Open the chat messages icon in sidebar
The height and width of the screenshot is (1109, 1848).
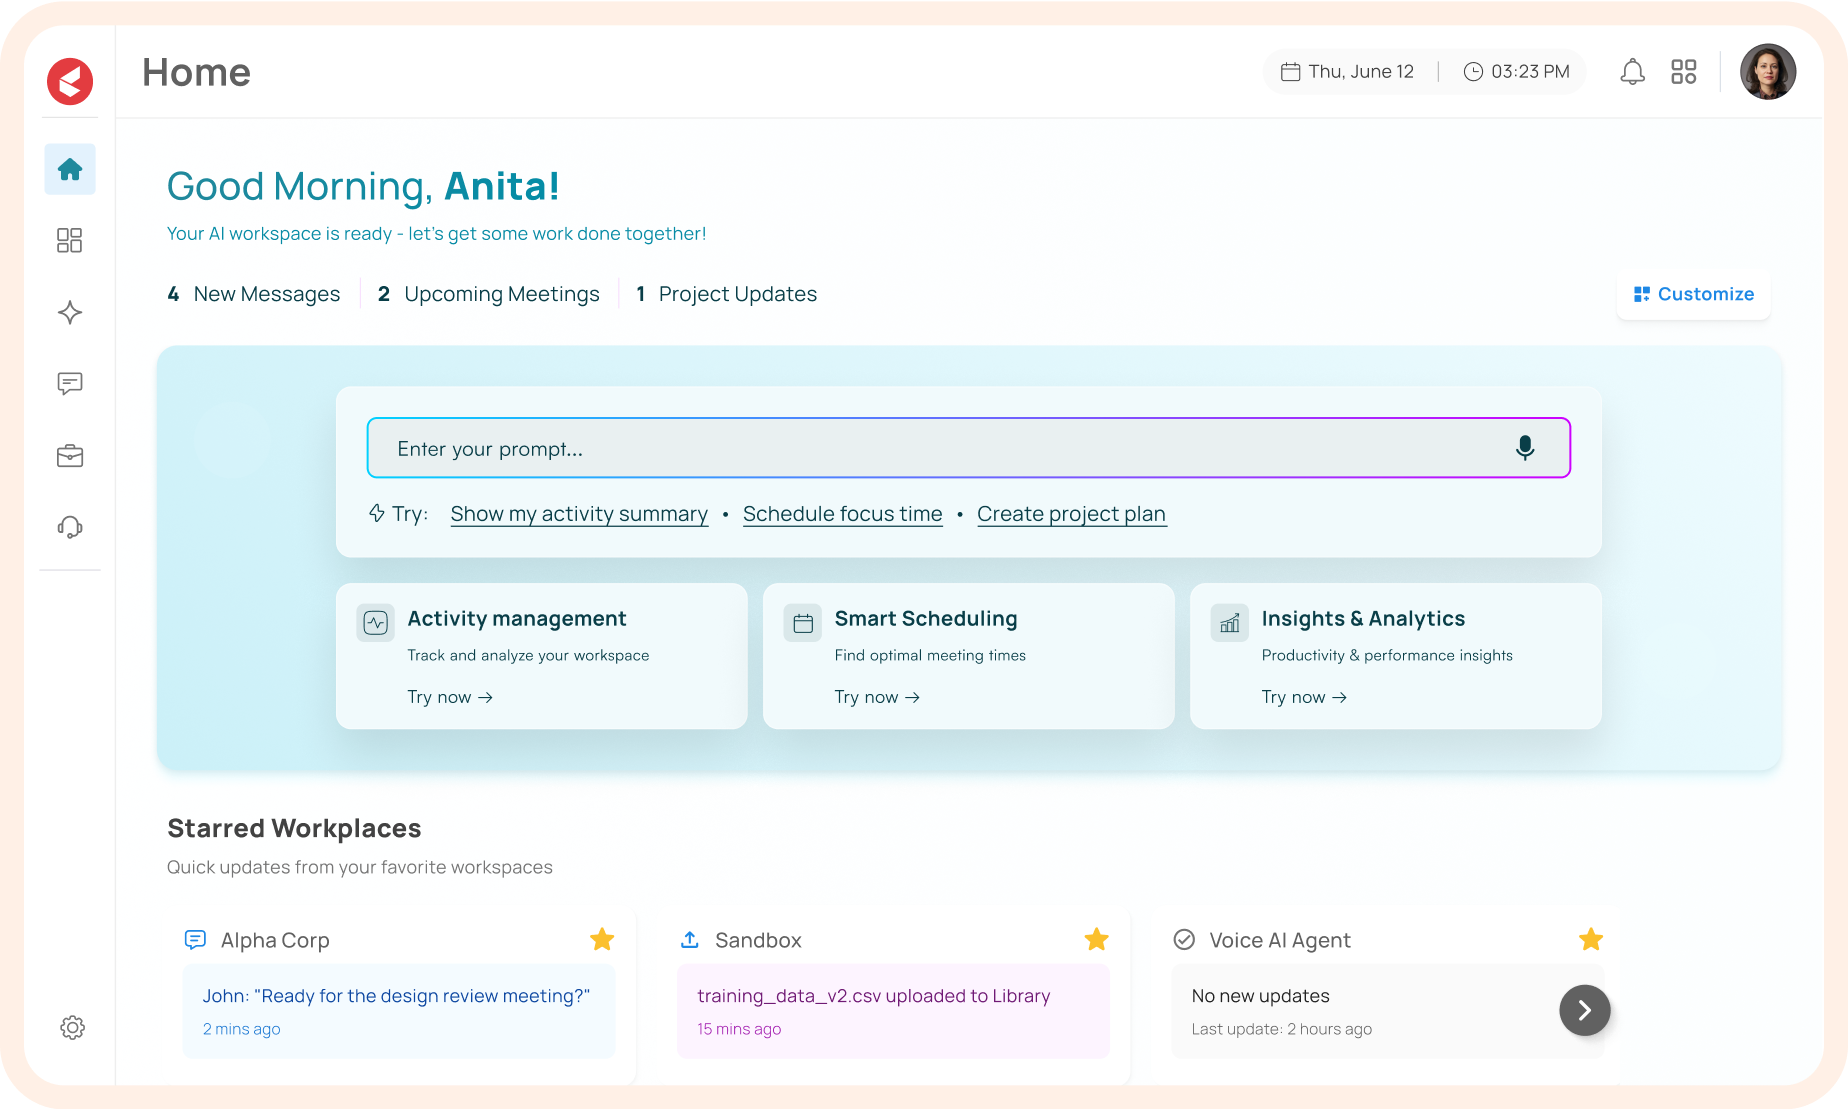(70, 384)
